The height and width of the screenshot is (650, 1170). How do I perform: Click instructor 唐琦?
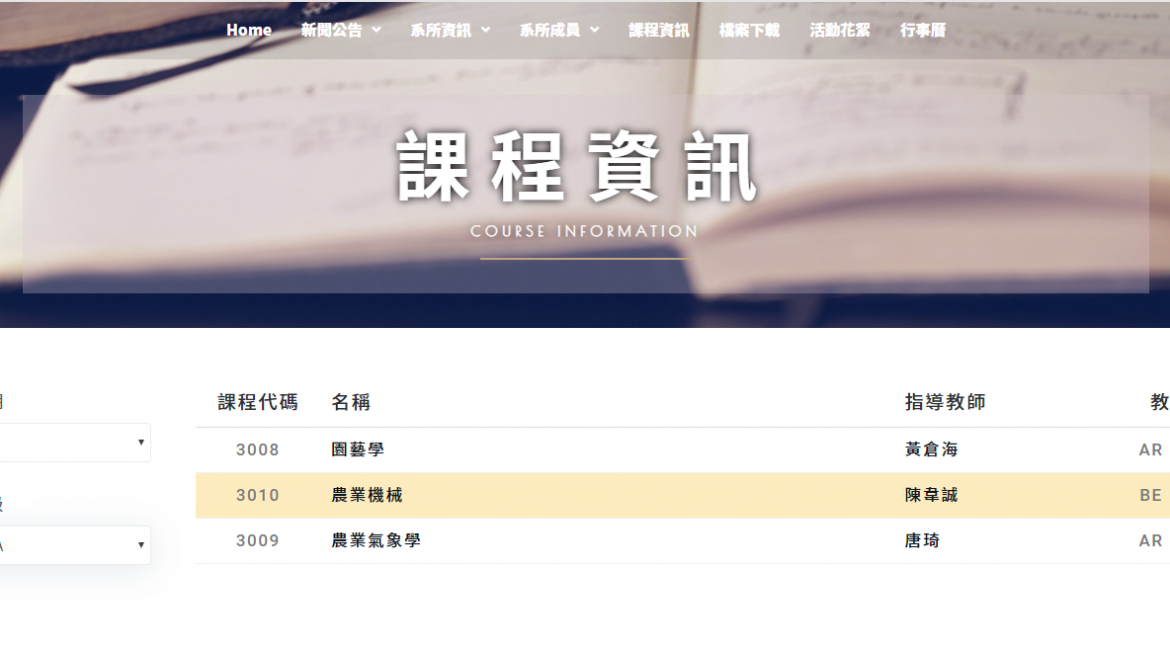pyautogui.click(x=922, y=541)
